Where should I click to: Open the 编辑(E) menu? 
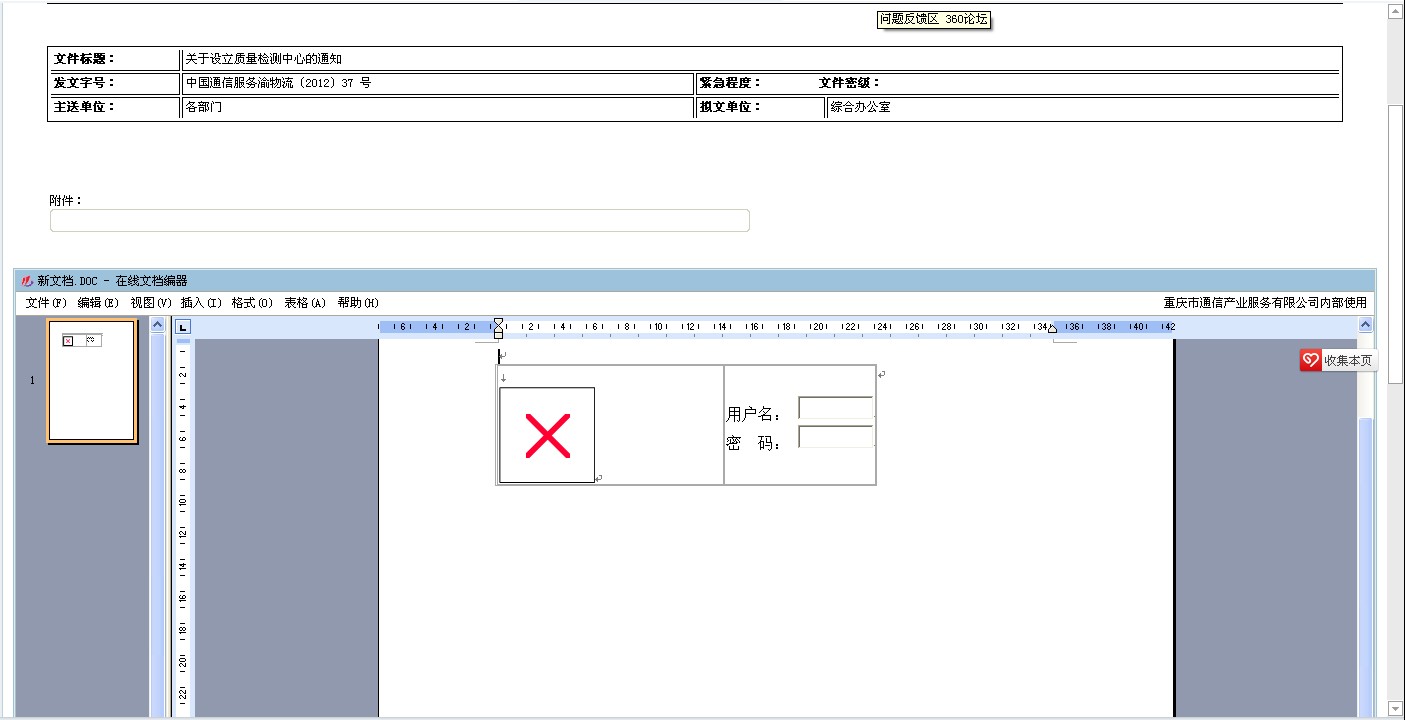[x=98, y=303]
